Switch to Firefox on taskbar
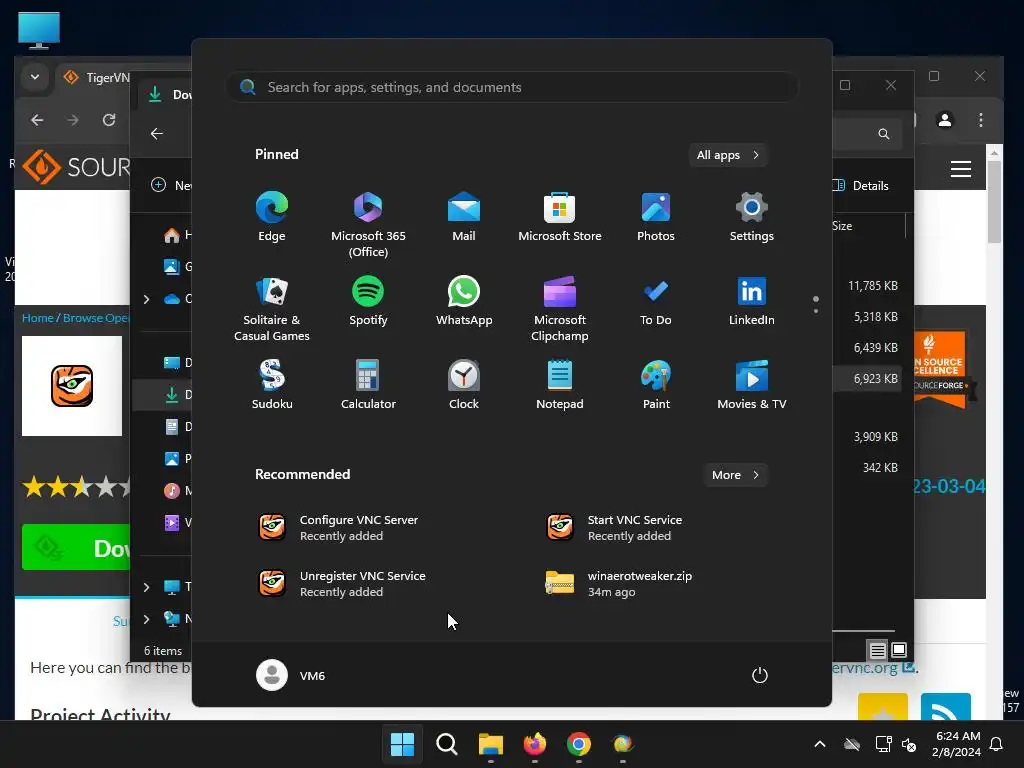The image size is (1024, 768). click(x=535, y=744)
